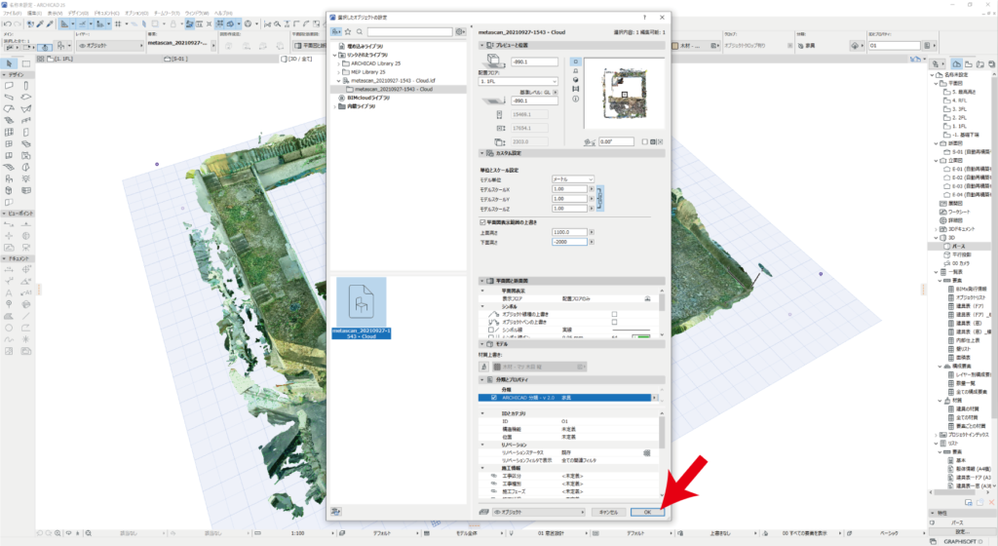Toggle the scale chain-link lock icon
Screen dimensions: 998x546
click(x=600, y=199)
